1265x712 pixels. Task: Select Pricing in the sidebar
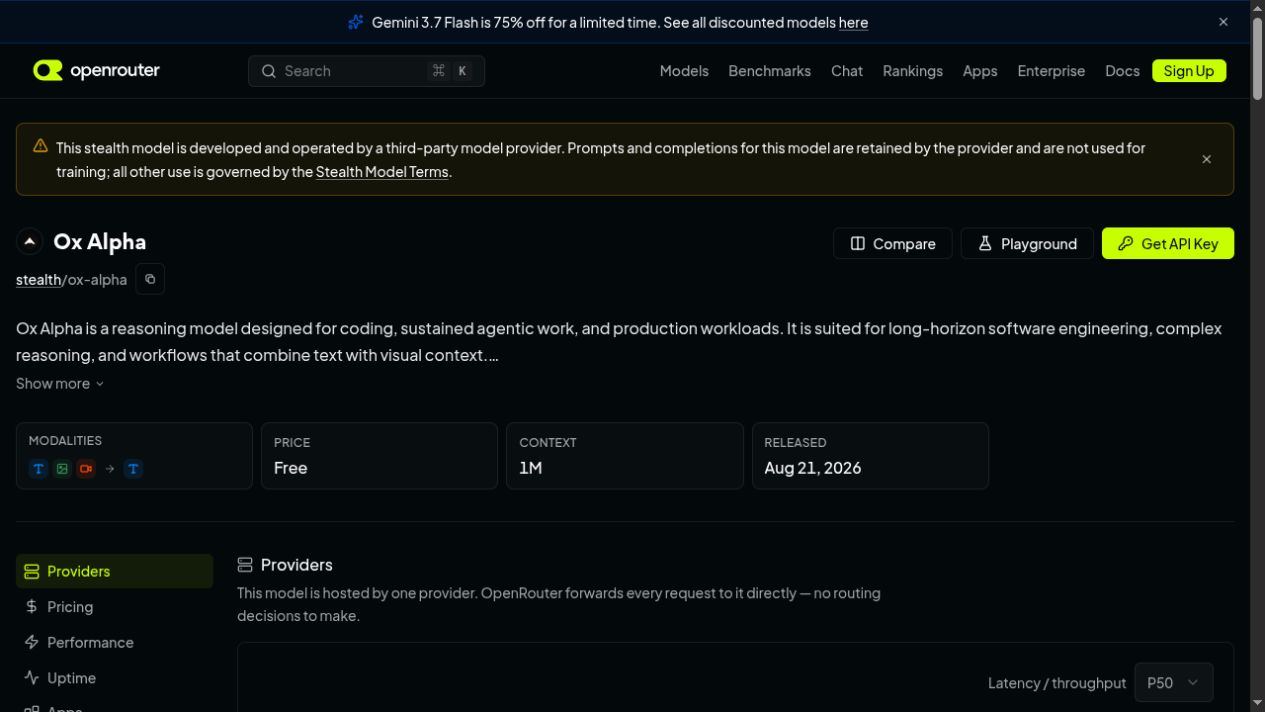pyautogui.click(x=114, y=607)
